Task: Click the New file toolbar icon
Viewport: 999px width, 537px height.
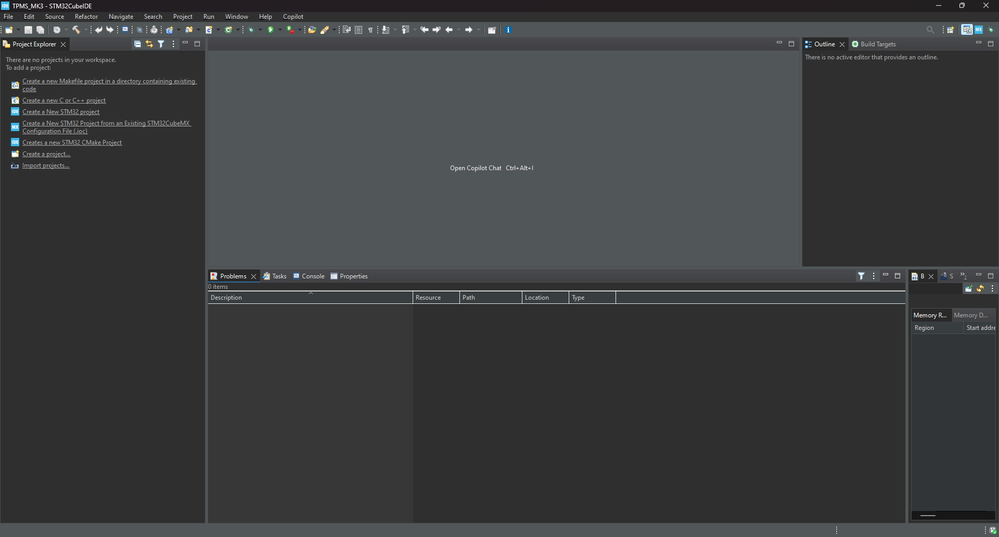Action: click(8, 30)
